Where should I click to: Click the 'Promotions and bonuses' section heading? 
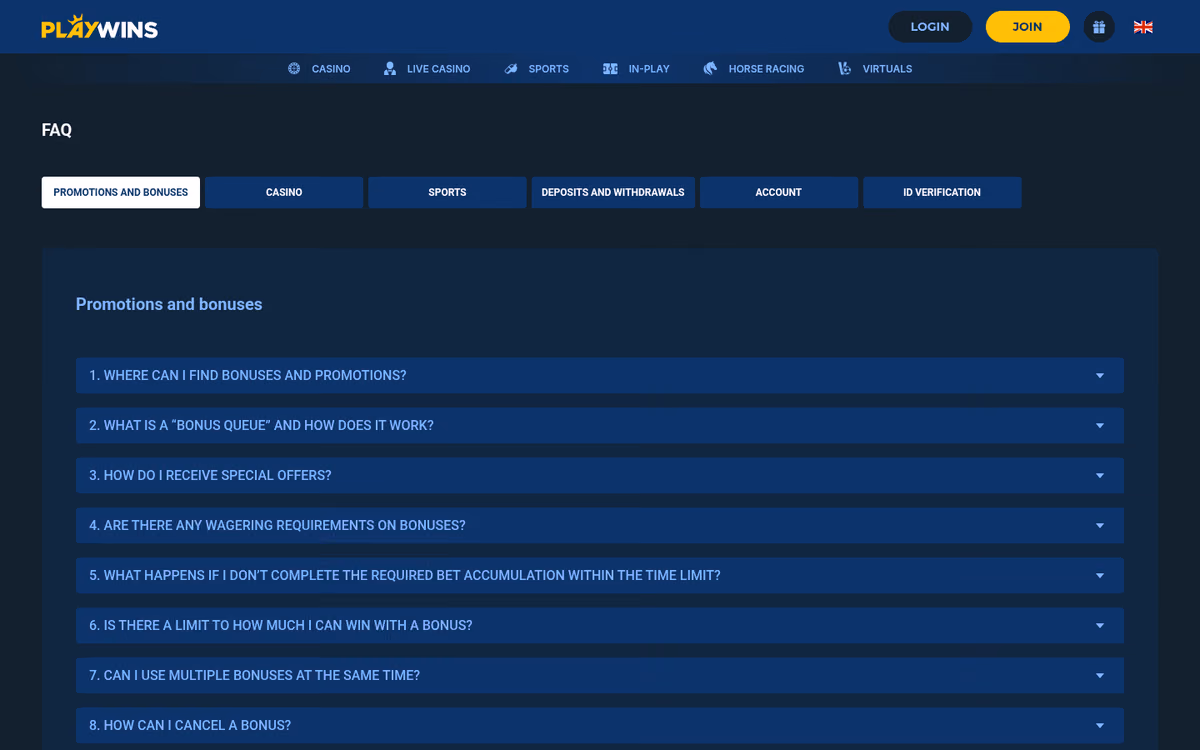click(169, 304)
